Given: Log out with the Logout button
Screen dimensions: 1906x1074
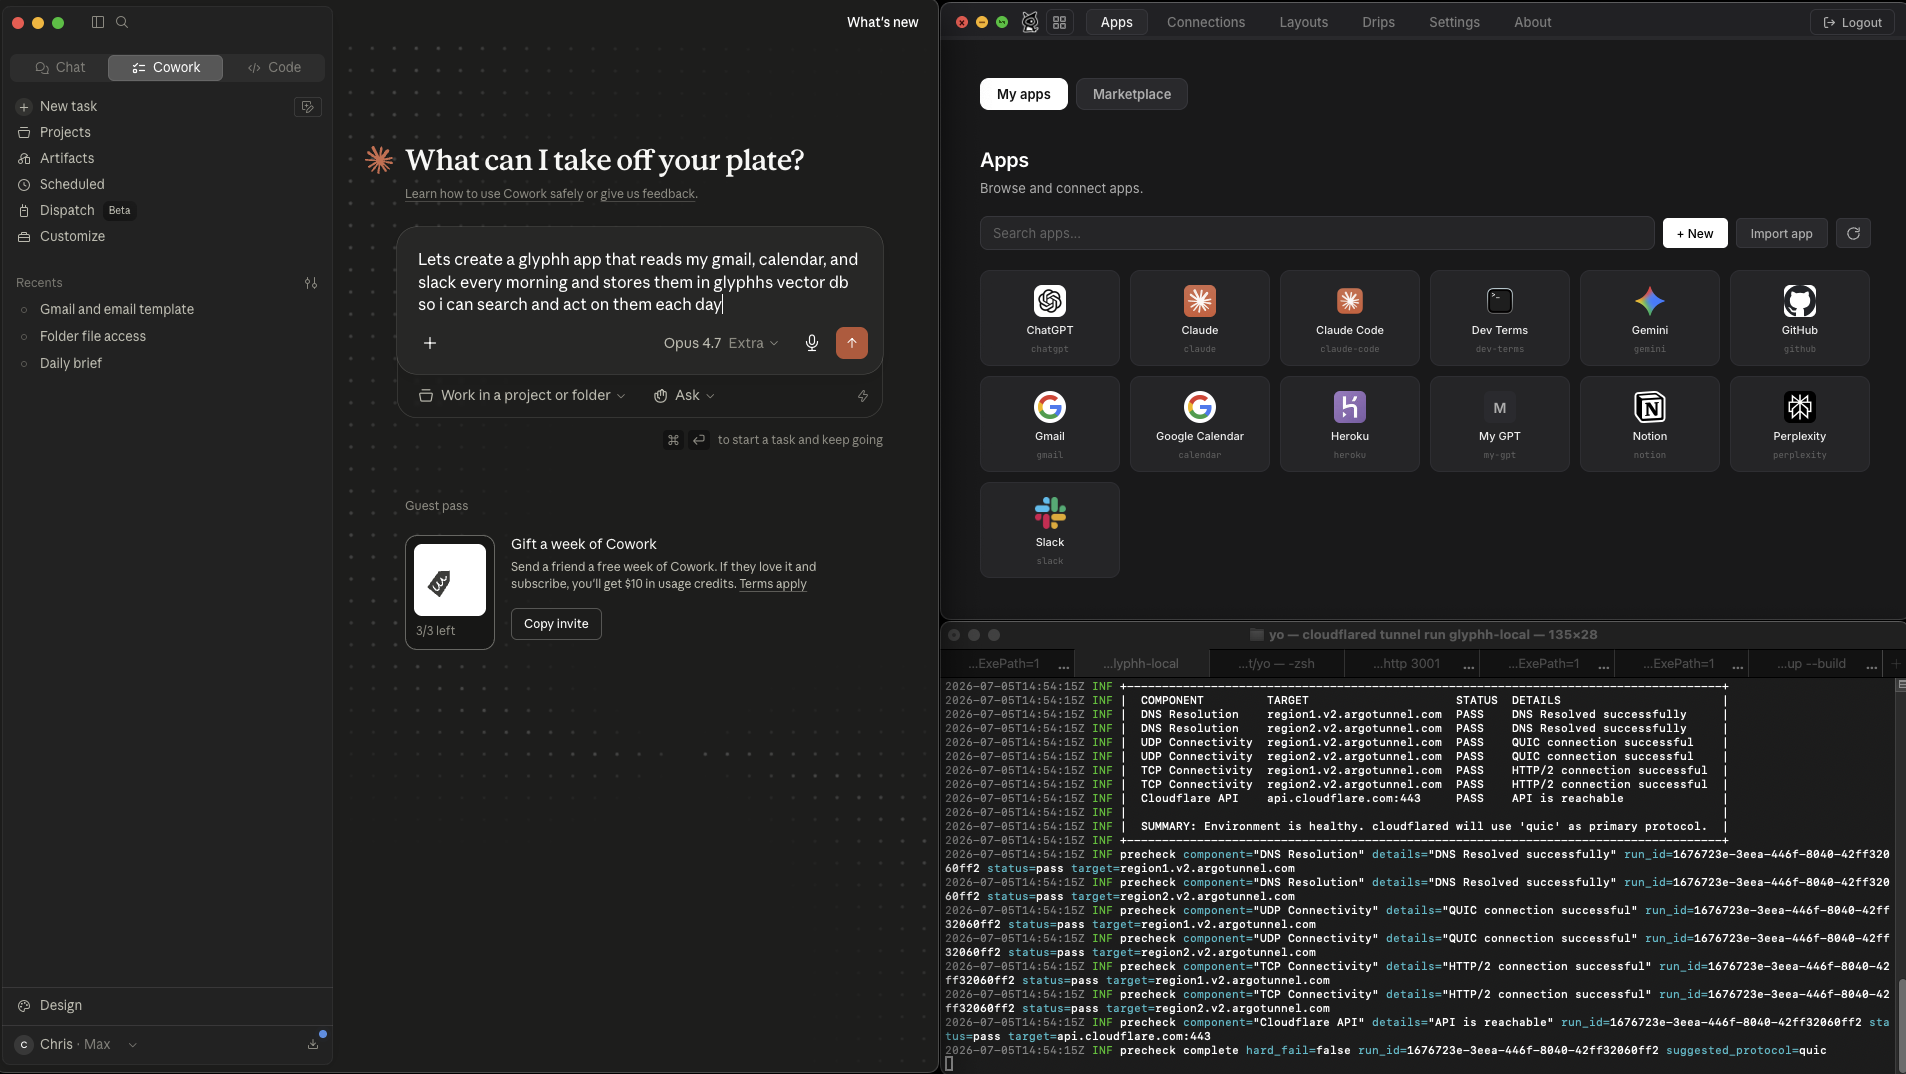Looking at the screenshot, I should 1852,22.
